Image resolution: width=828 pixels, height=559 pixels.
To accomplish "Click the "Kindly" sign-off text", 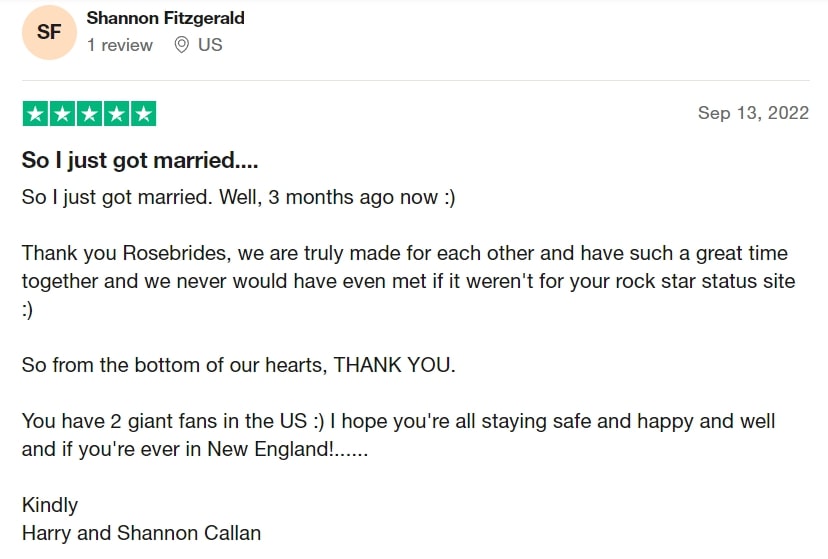I will tap(50, 505).
